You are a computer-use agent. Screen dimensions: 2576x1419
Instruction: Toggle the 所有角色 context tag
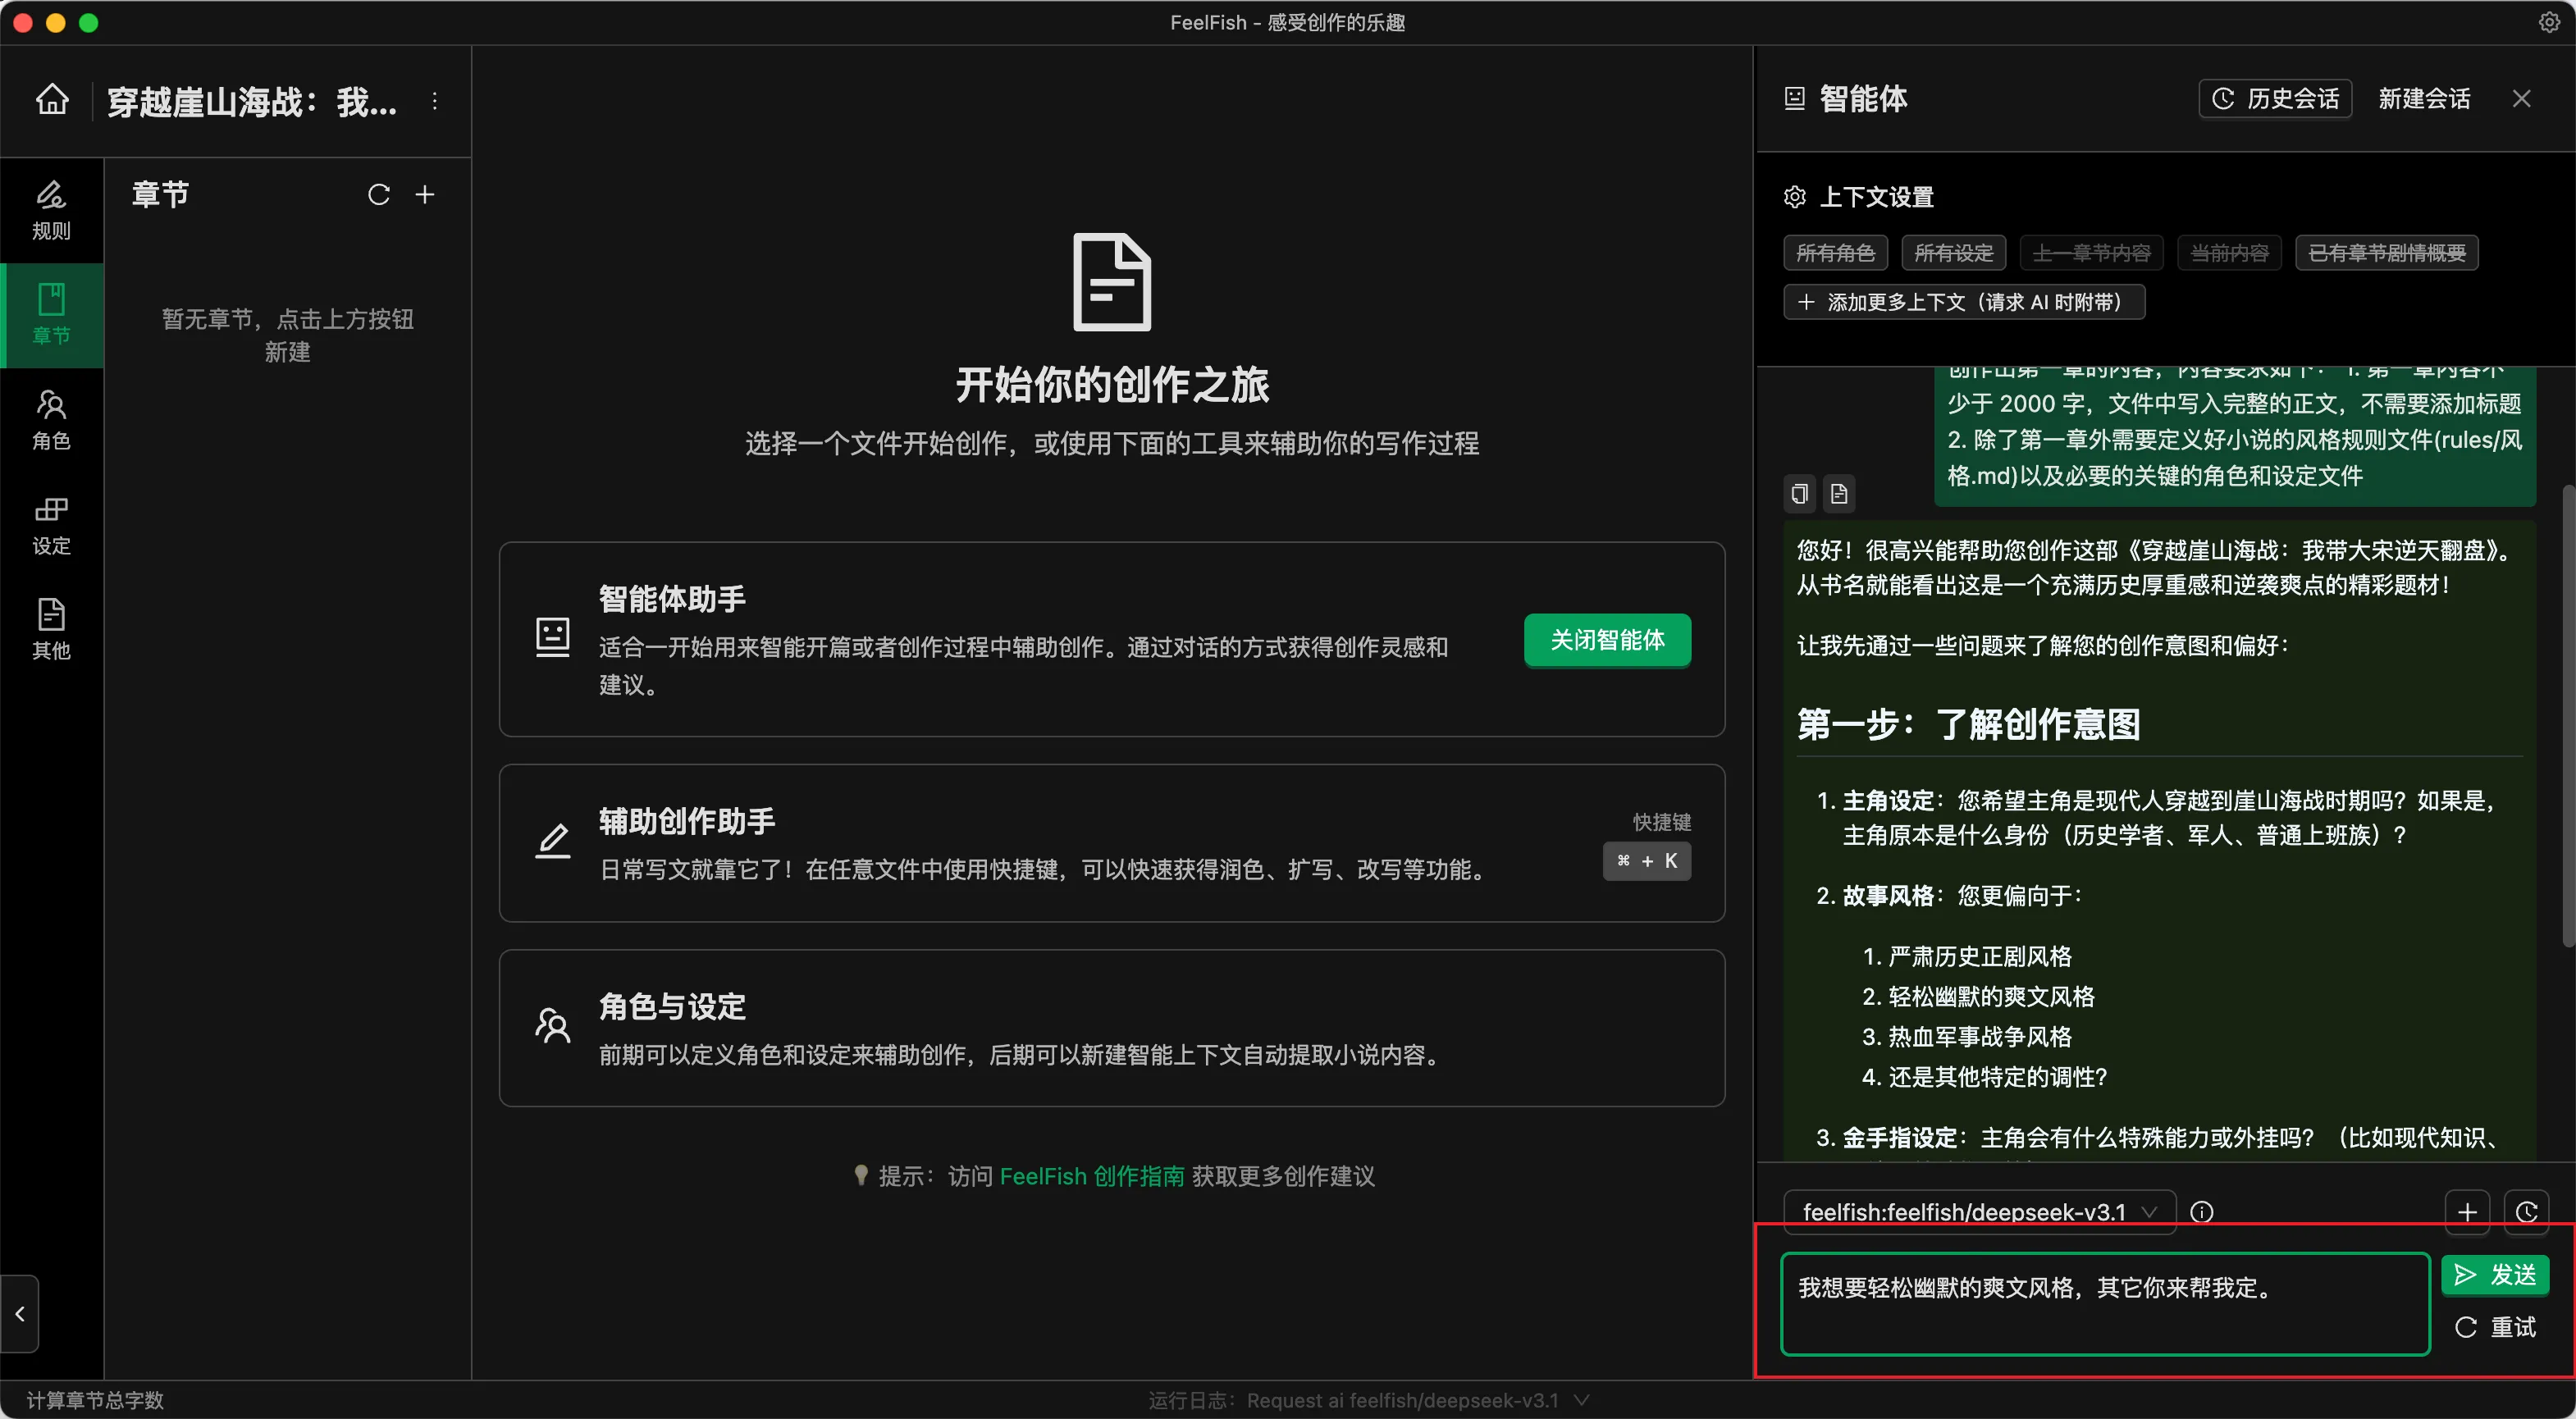1834,253
